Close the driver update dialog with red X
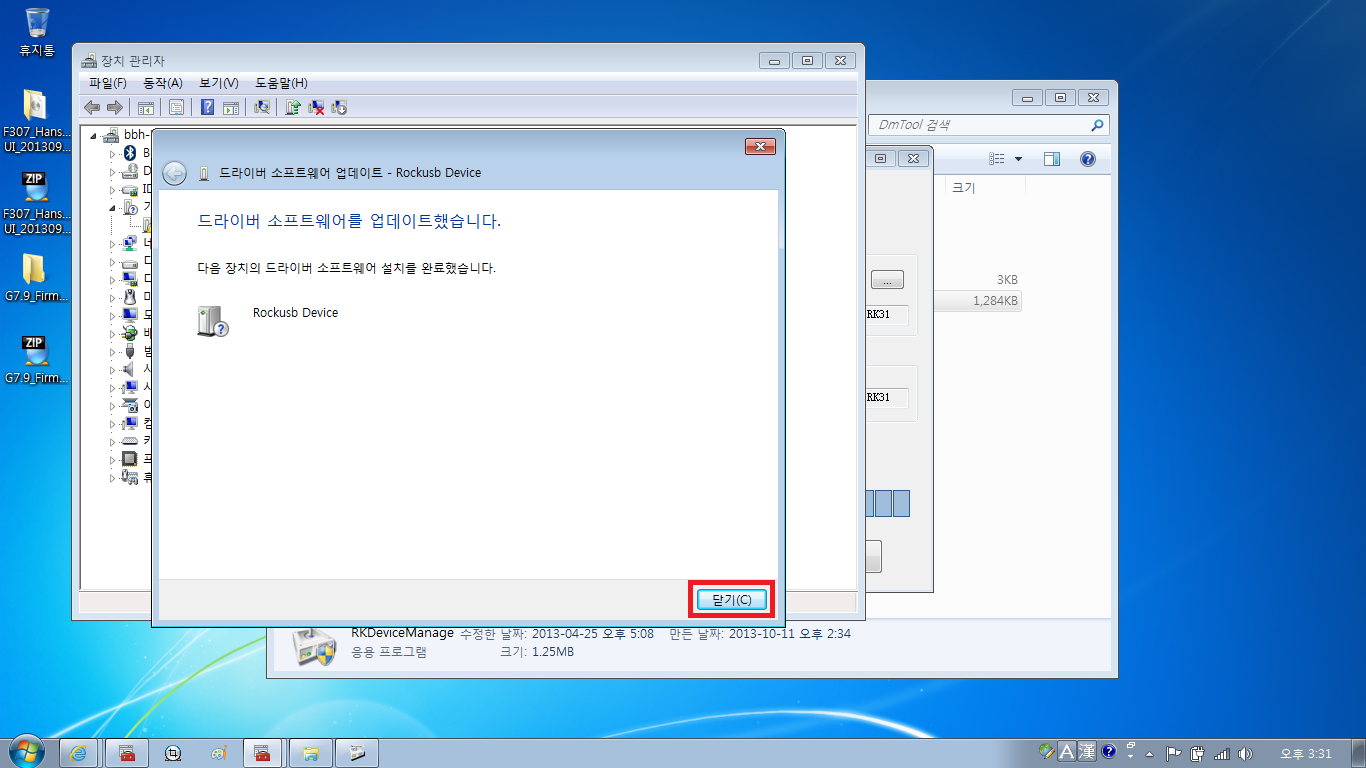 tap(761, 147)
